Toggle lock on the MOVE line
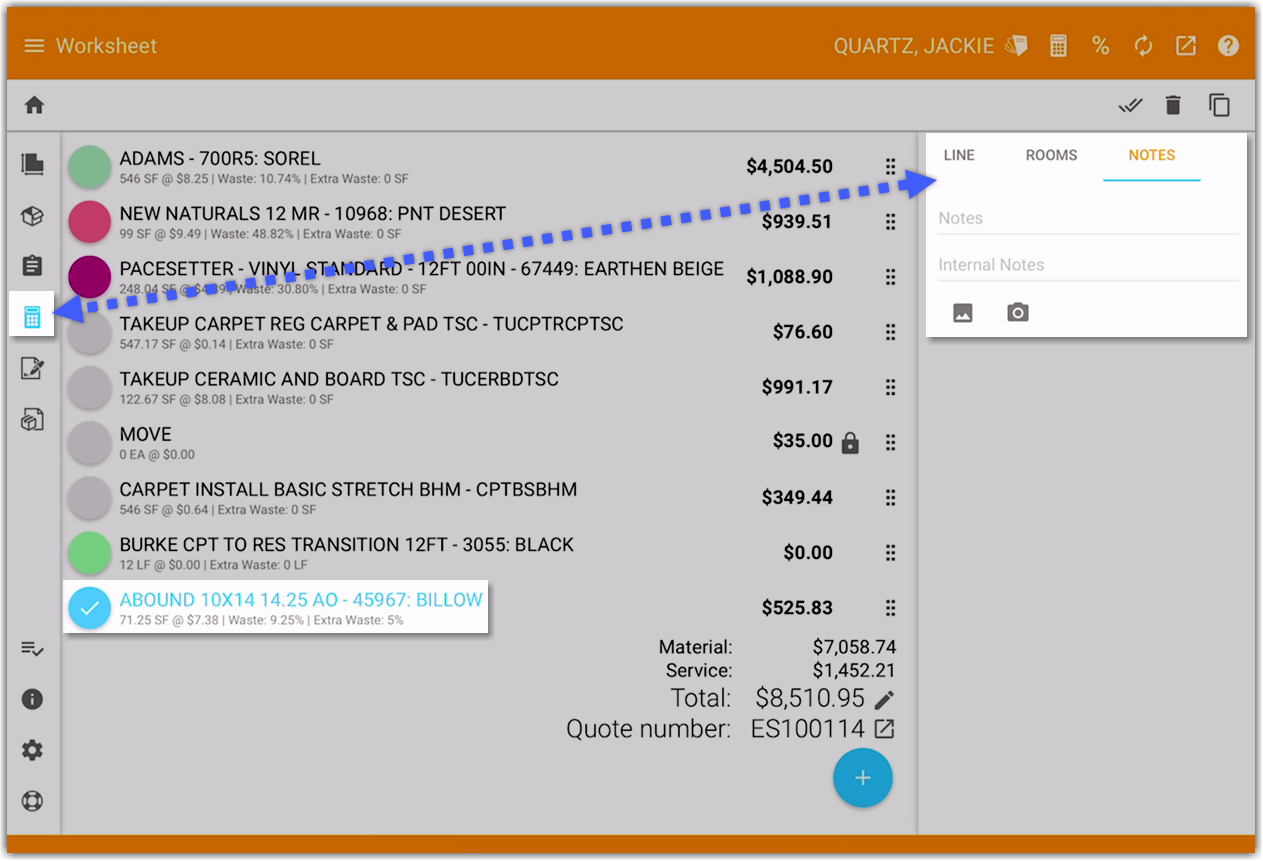The width and height of the screenshot is (1263, 861). (850, 442)
